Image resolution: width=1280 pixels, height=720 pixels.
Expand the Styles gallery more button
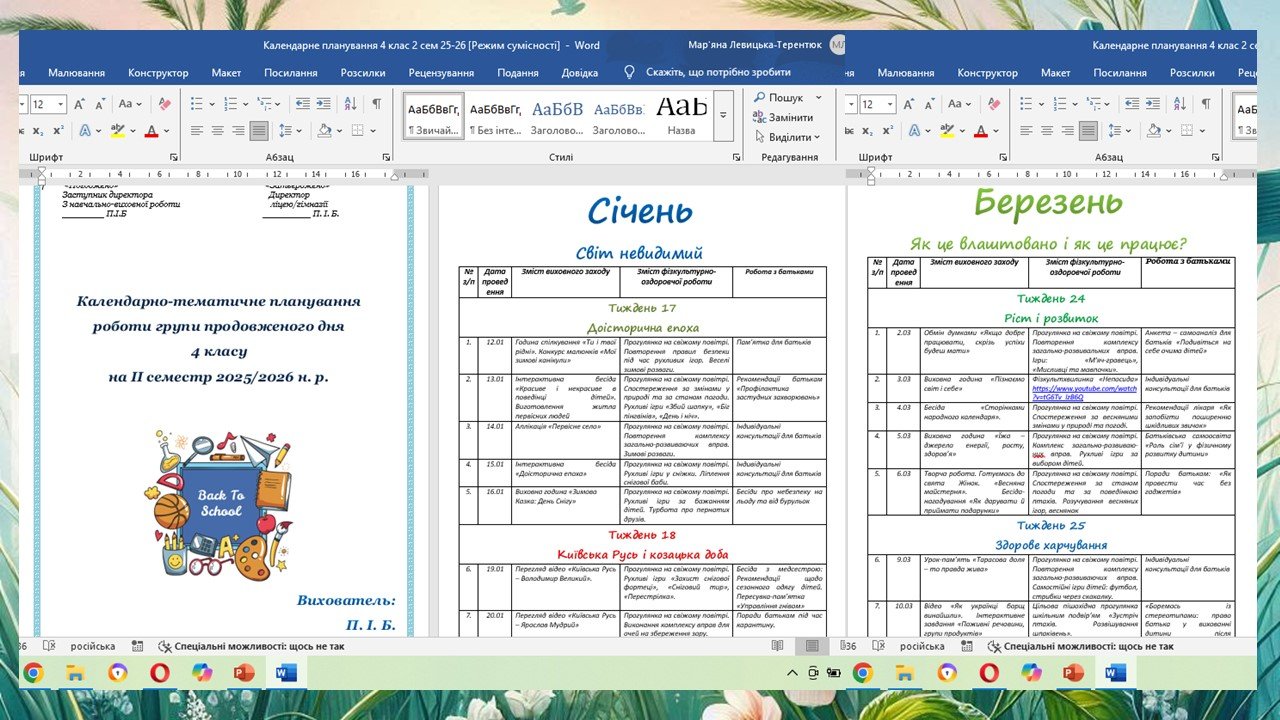(x=723, y=117)
